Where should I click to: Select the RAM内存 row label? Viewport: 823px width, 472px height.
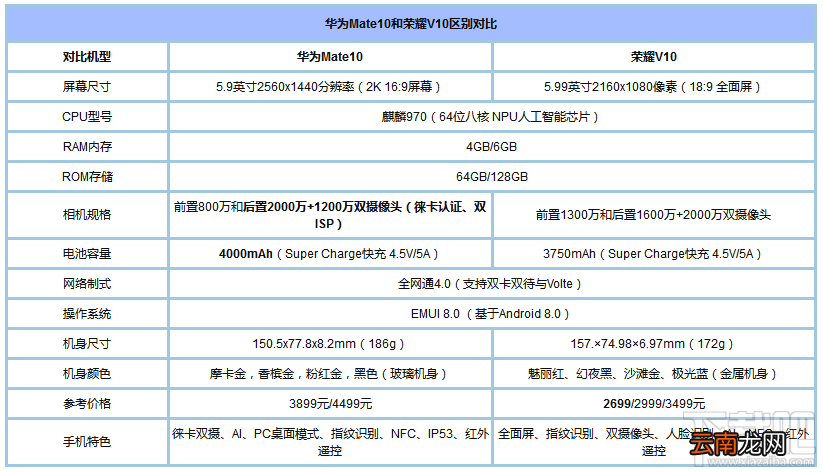[87, 146]
